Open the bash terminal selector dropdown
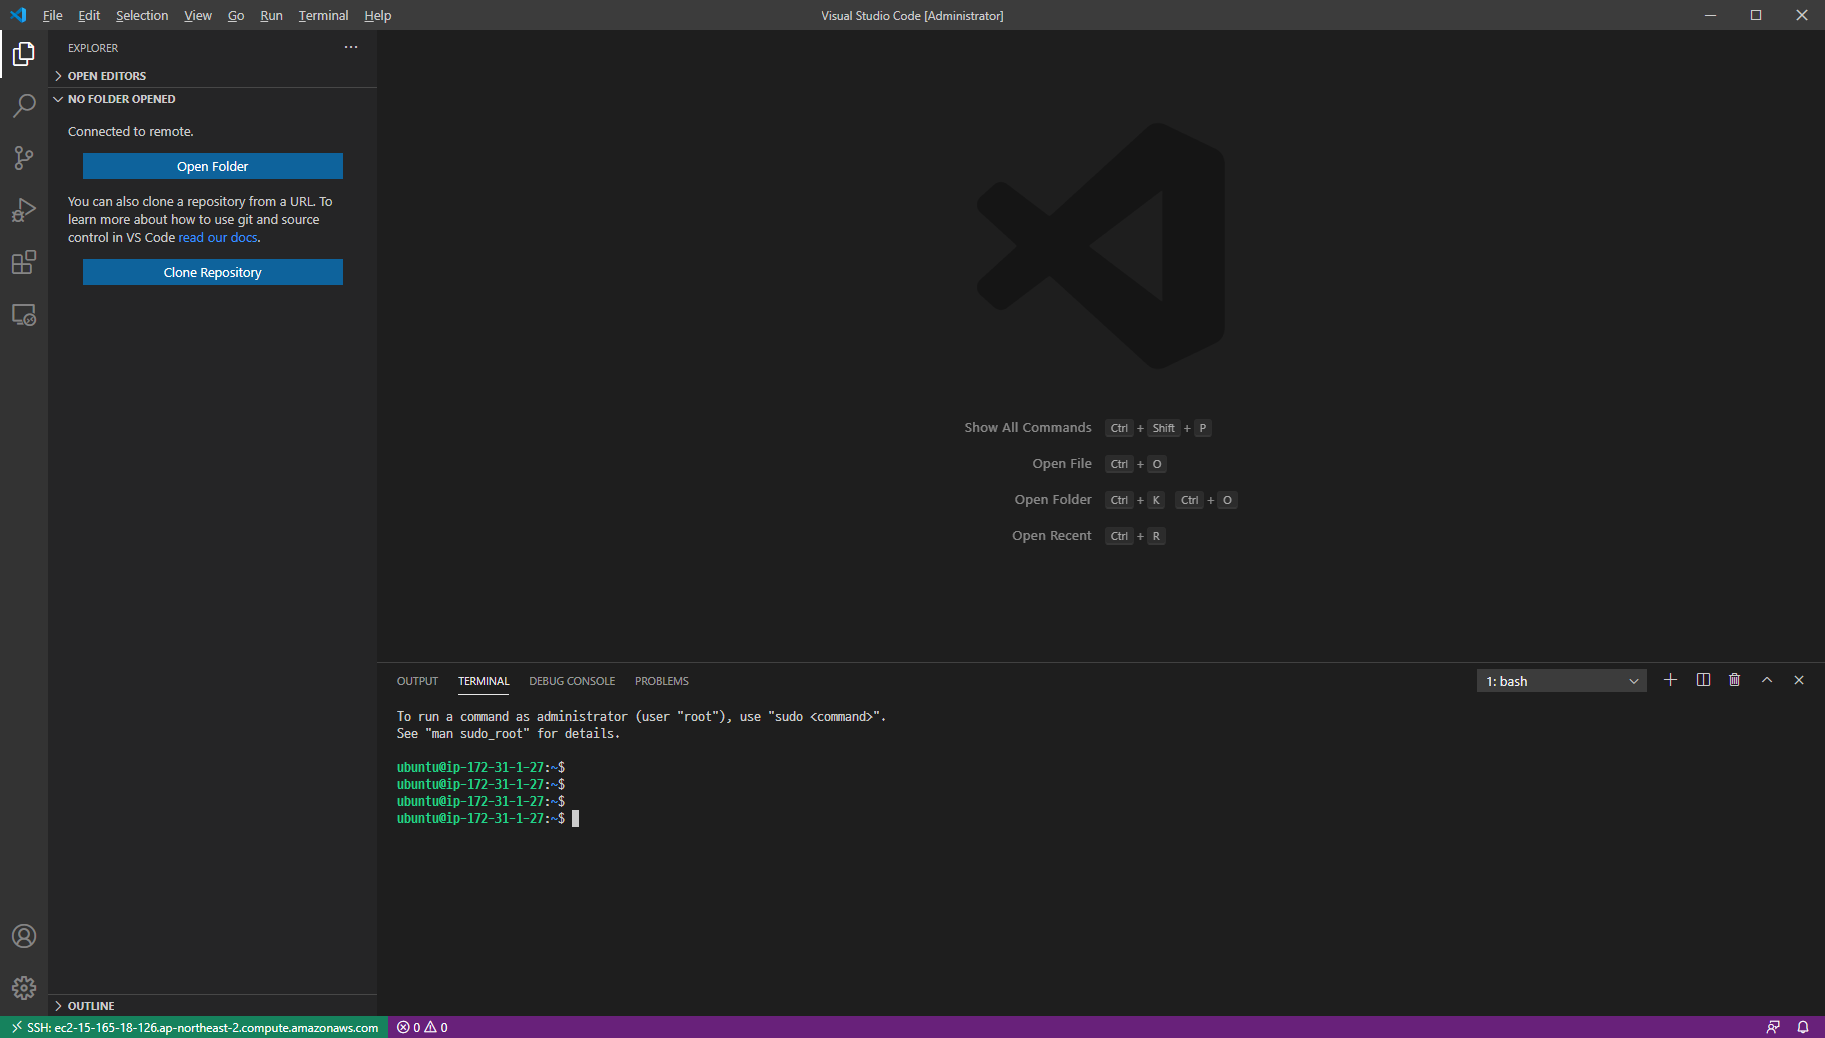This screenshot has height=1038, width=1825. coord(1561,681)
